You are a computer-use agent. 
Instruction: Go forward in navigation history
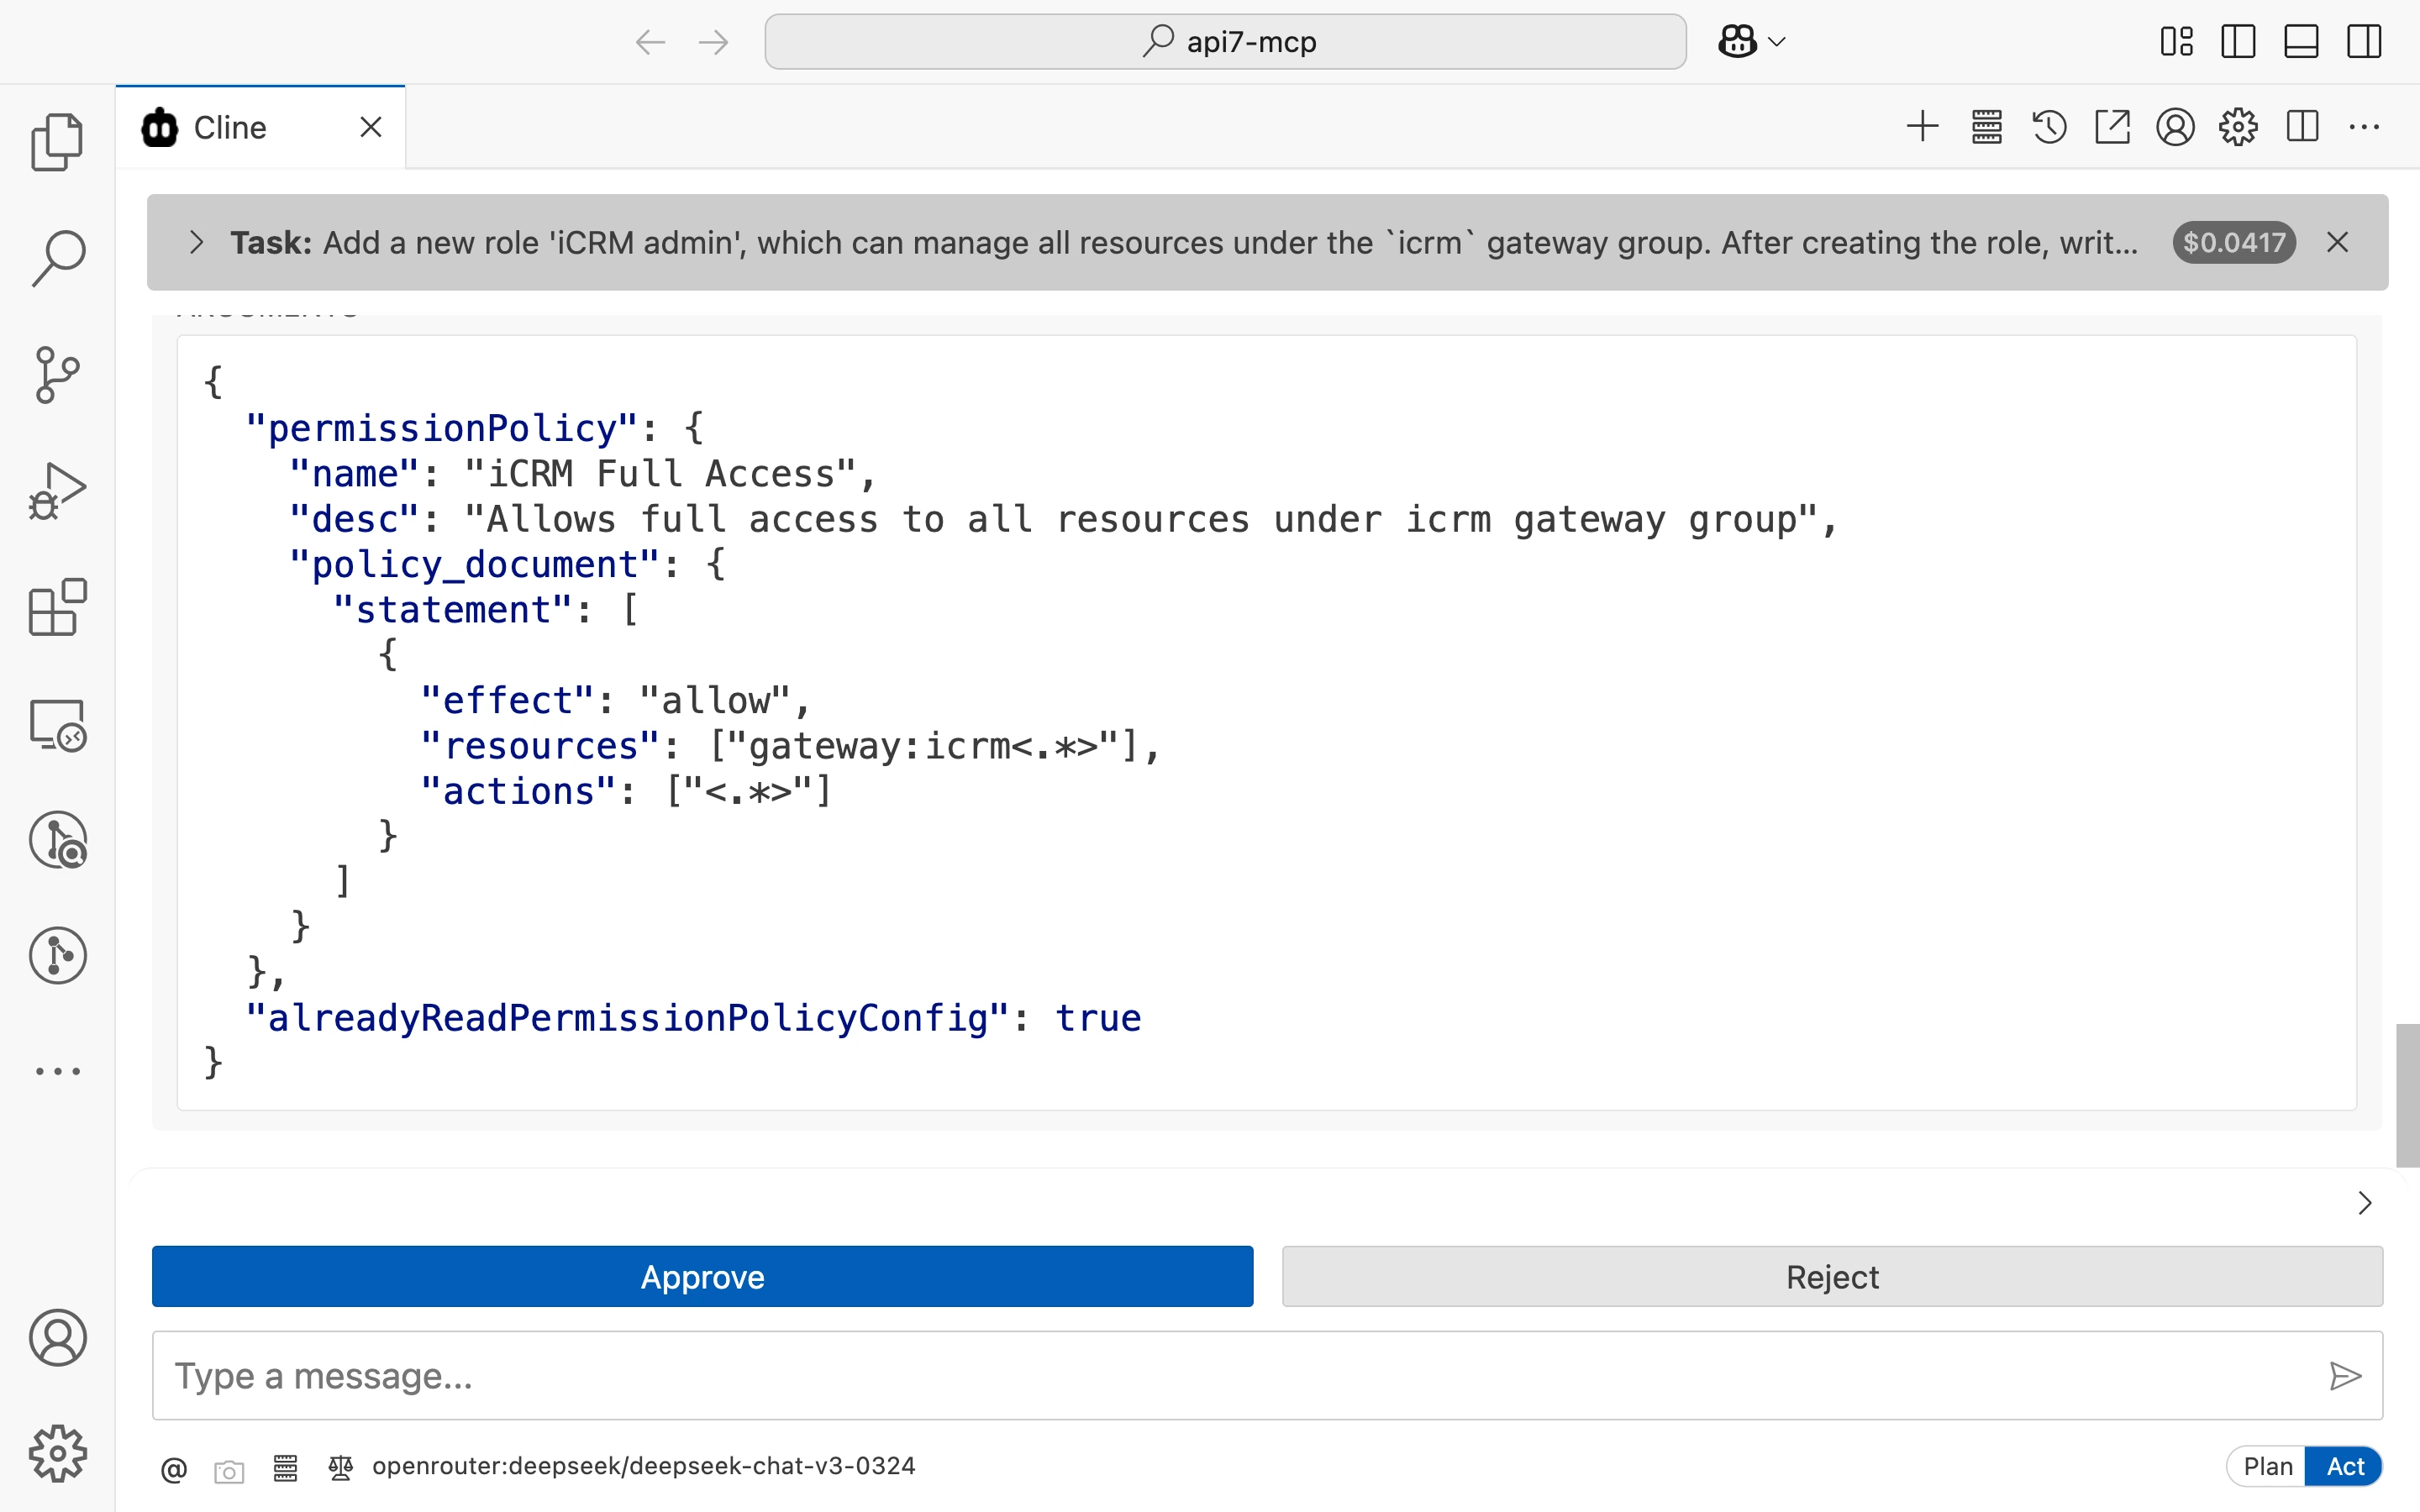714,42
